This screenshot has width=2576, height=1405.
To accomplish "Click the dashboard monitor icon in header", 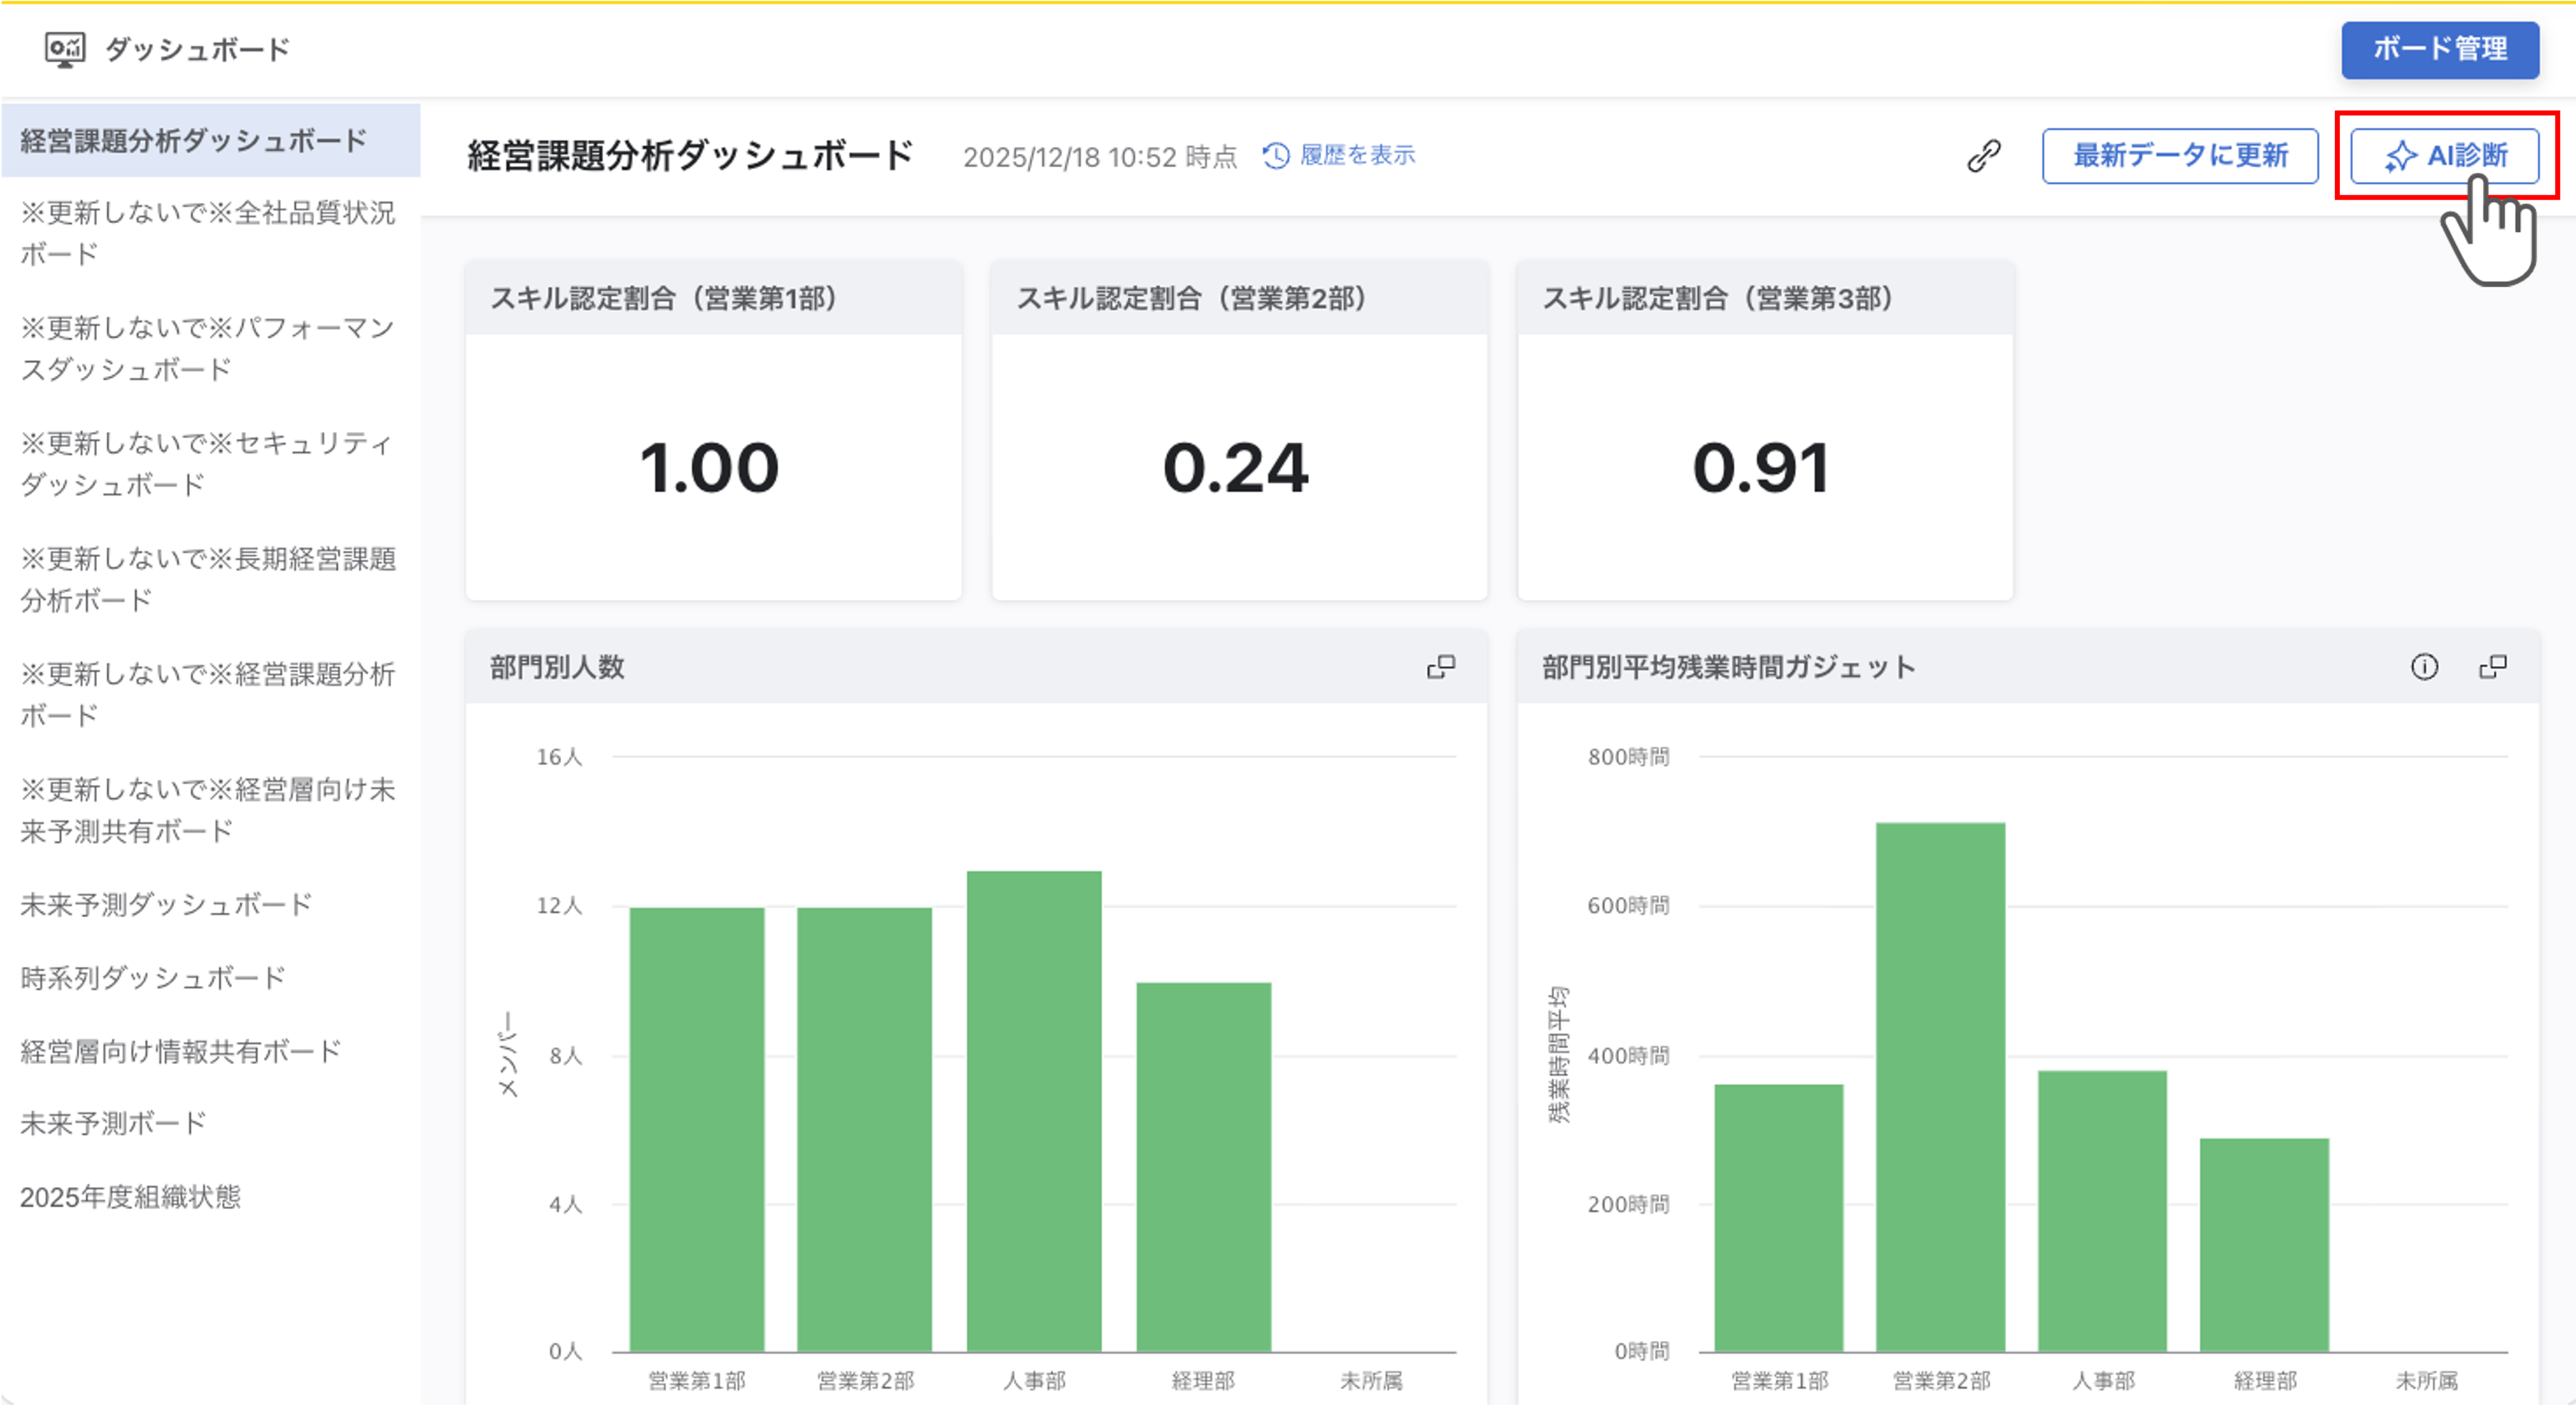I will (x=65, y=49).
